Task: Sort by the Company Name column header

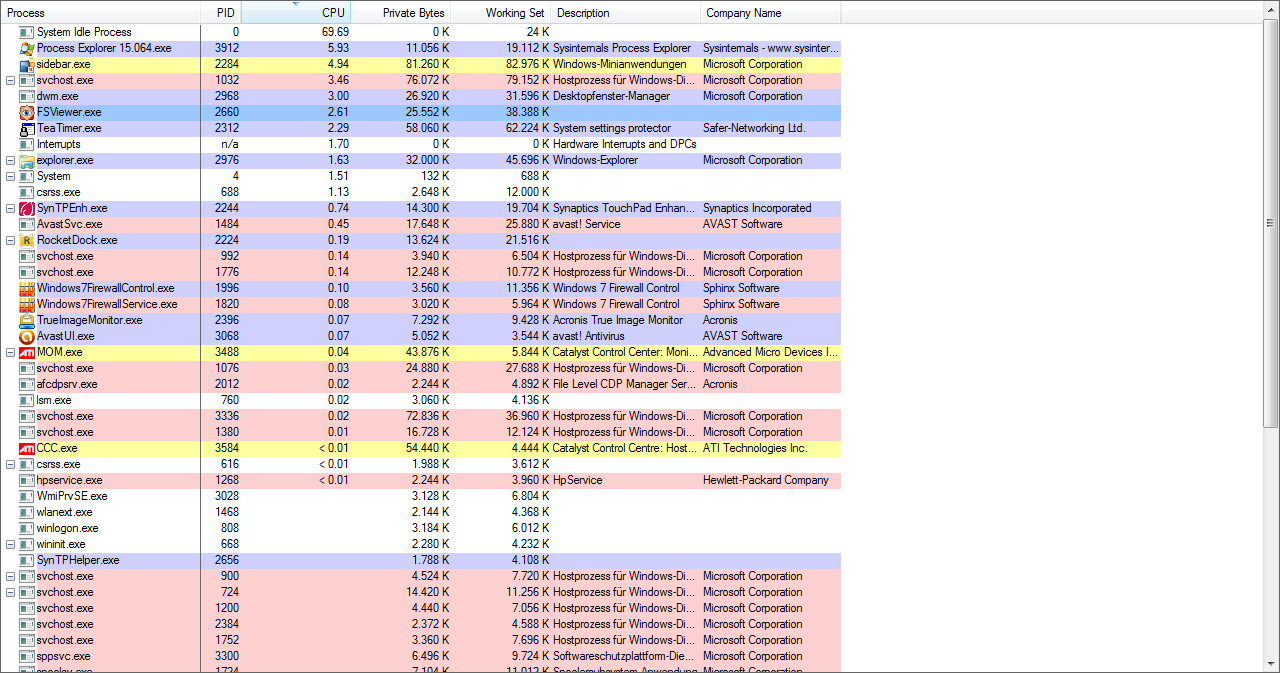Action: [771, 13]
